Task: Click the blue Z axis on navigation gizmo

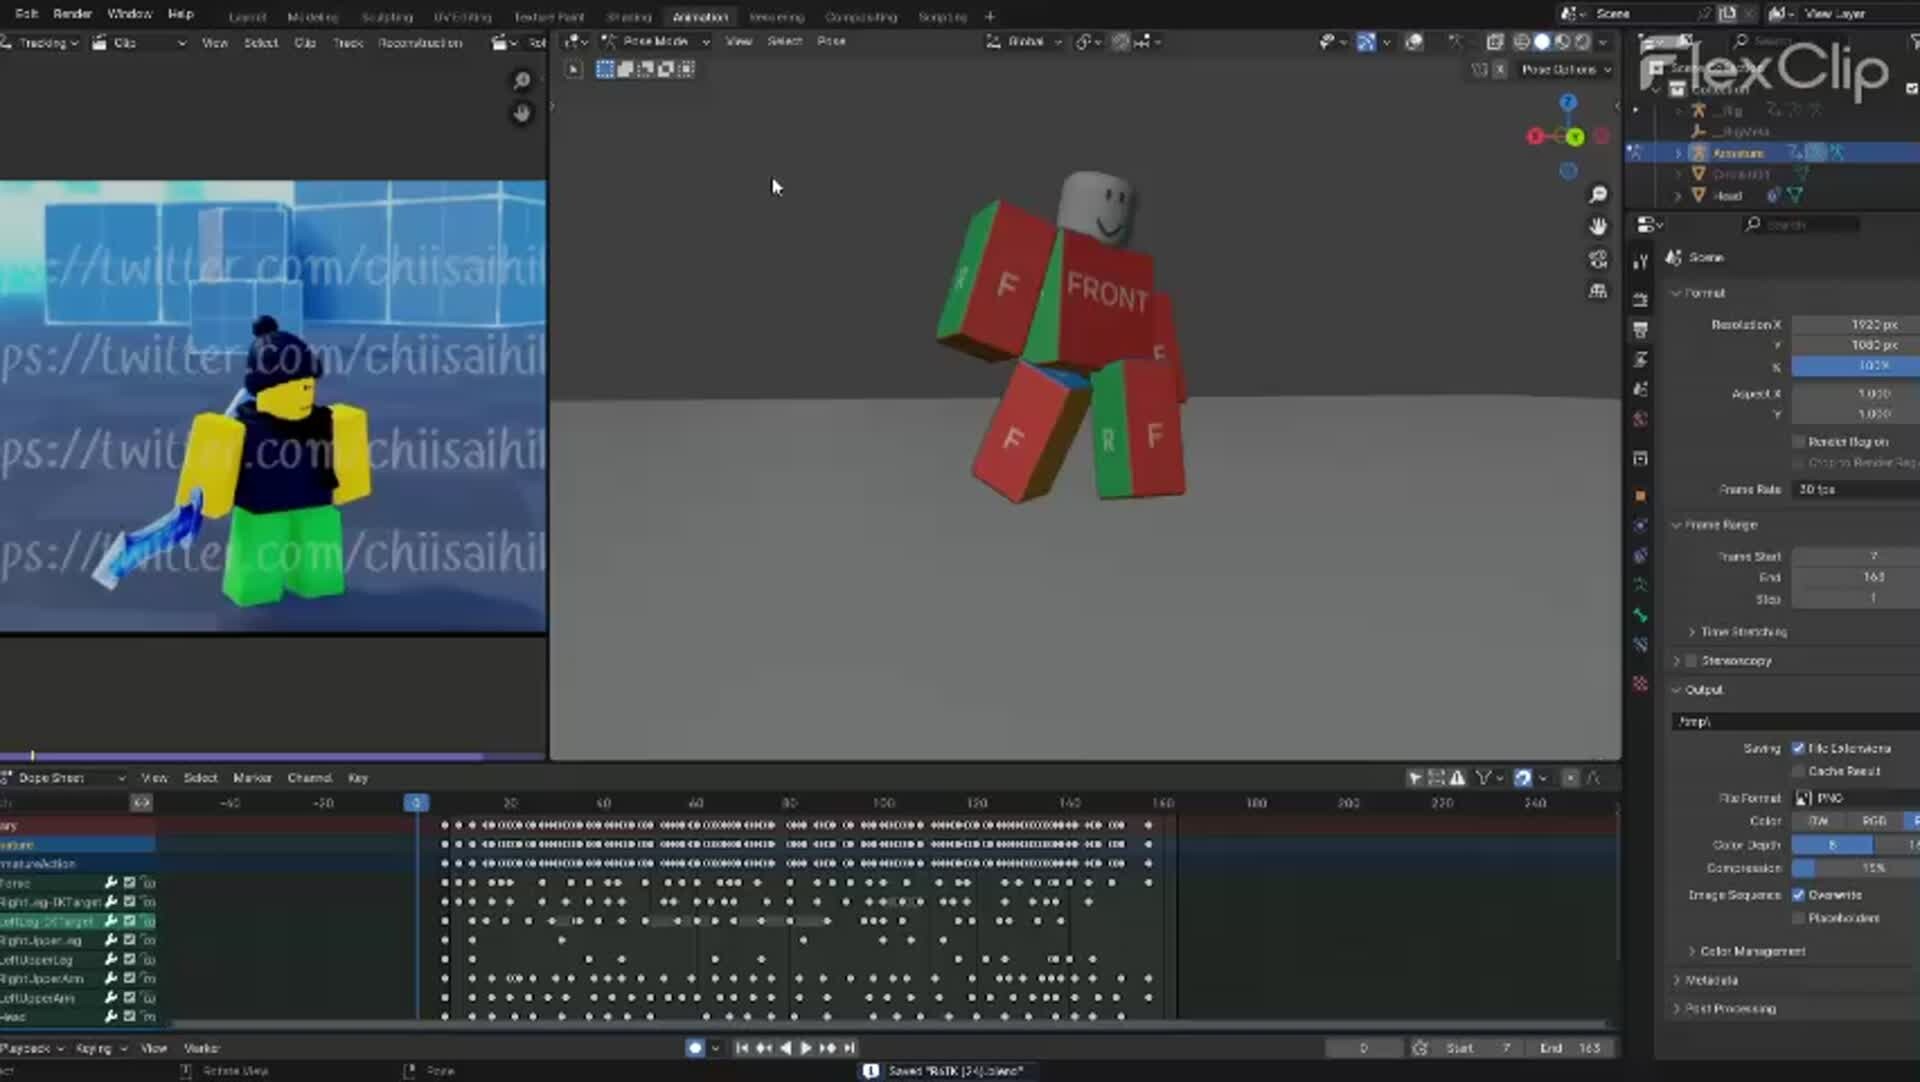Action: click(1568, 102)
